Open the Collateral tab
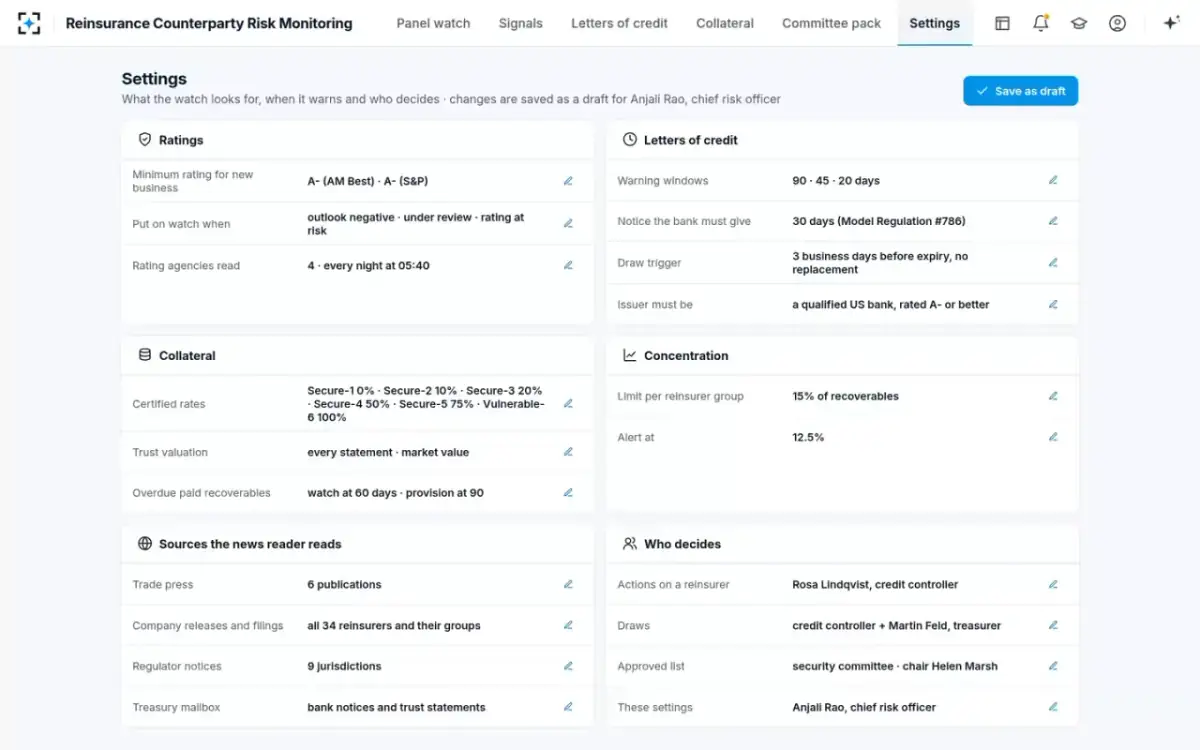This screenshot has width=1200, height=750. click(725, 23)
